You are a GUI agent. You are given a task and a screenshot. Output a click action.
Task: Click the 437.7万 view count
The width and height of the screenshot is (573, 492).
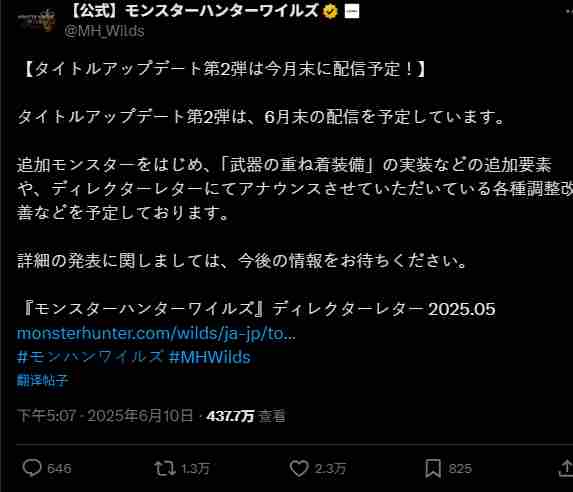point(230,416)
